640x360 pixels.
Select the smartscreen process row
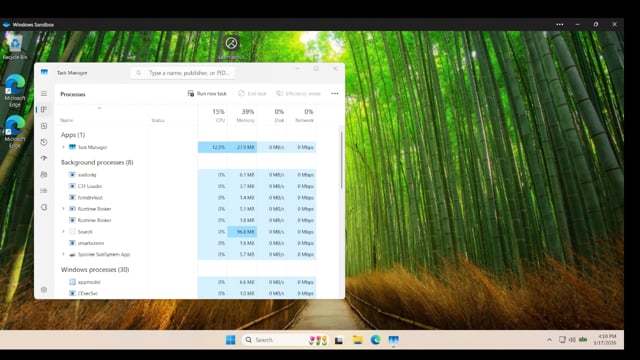(x=186, y=243)
